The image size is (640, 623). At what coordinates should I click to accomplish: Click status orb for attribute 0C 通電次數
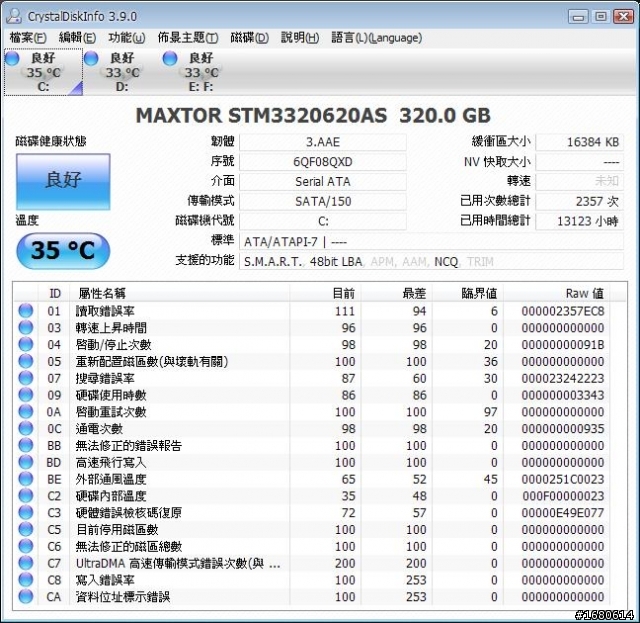pos(26,428)
